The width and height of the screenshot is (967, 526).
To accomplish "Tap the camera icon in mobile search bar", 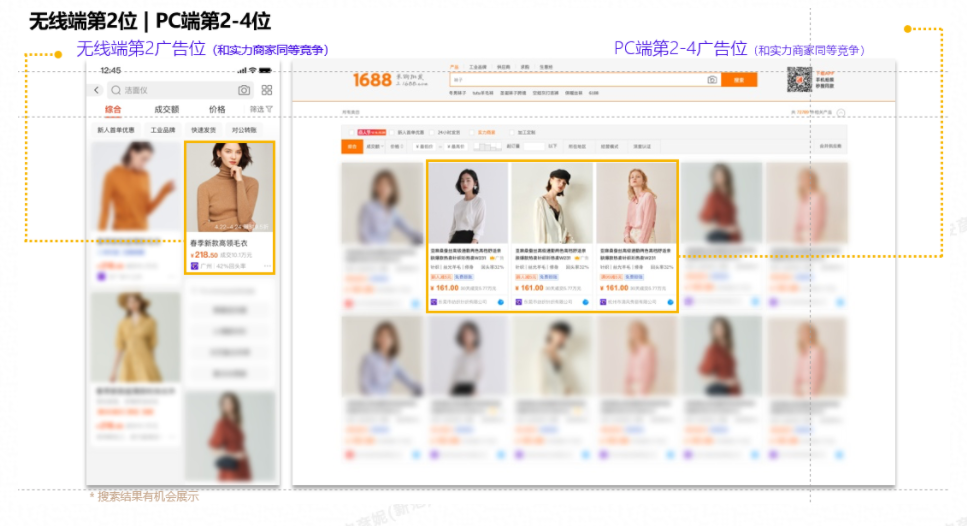I will (244, 90).
